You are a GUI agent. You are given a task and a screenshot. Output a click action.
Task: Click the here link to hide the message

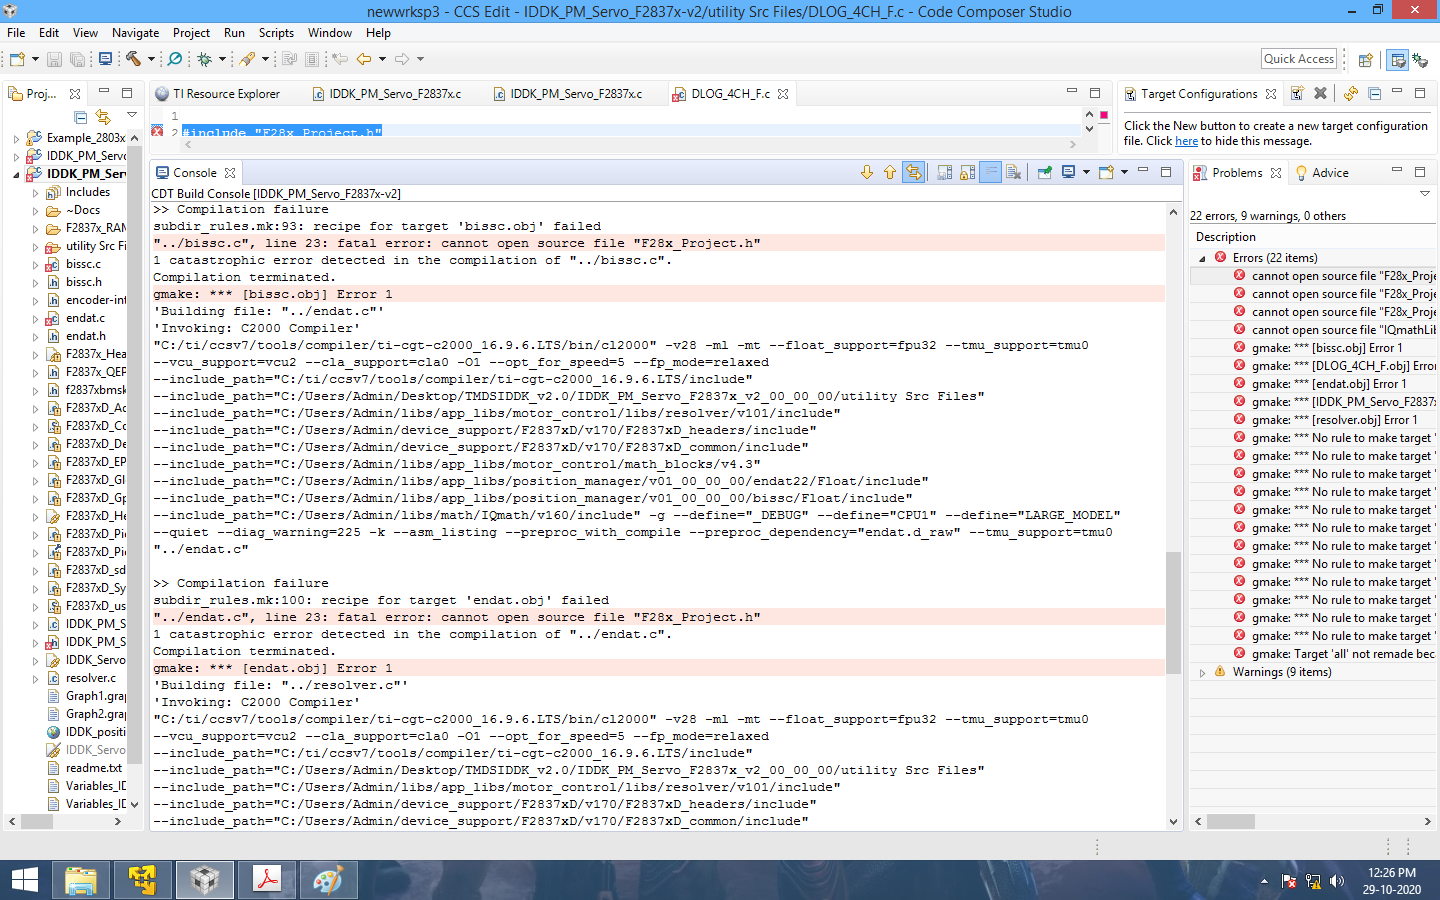click(1187, 139)
